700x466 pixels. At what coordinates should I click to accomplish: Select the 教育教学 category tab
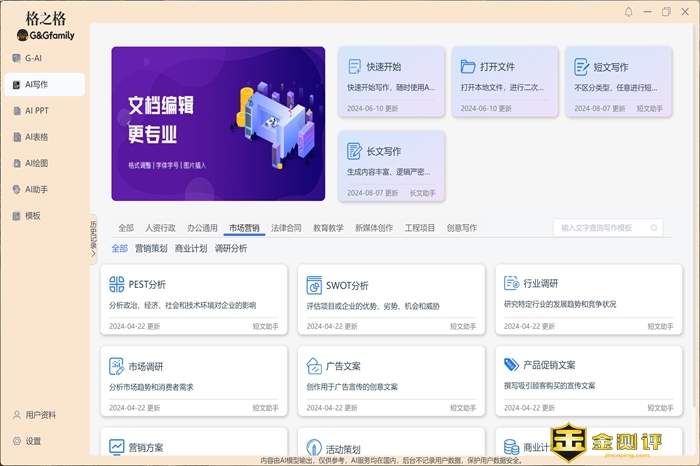coord(328,228)
